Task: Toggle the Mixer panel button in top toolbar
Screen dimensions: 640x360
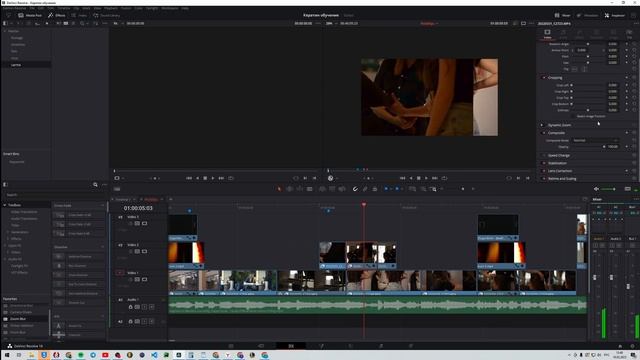Action: [x=563, y=16]
